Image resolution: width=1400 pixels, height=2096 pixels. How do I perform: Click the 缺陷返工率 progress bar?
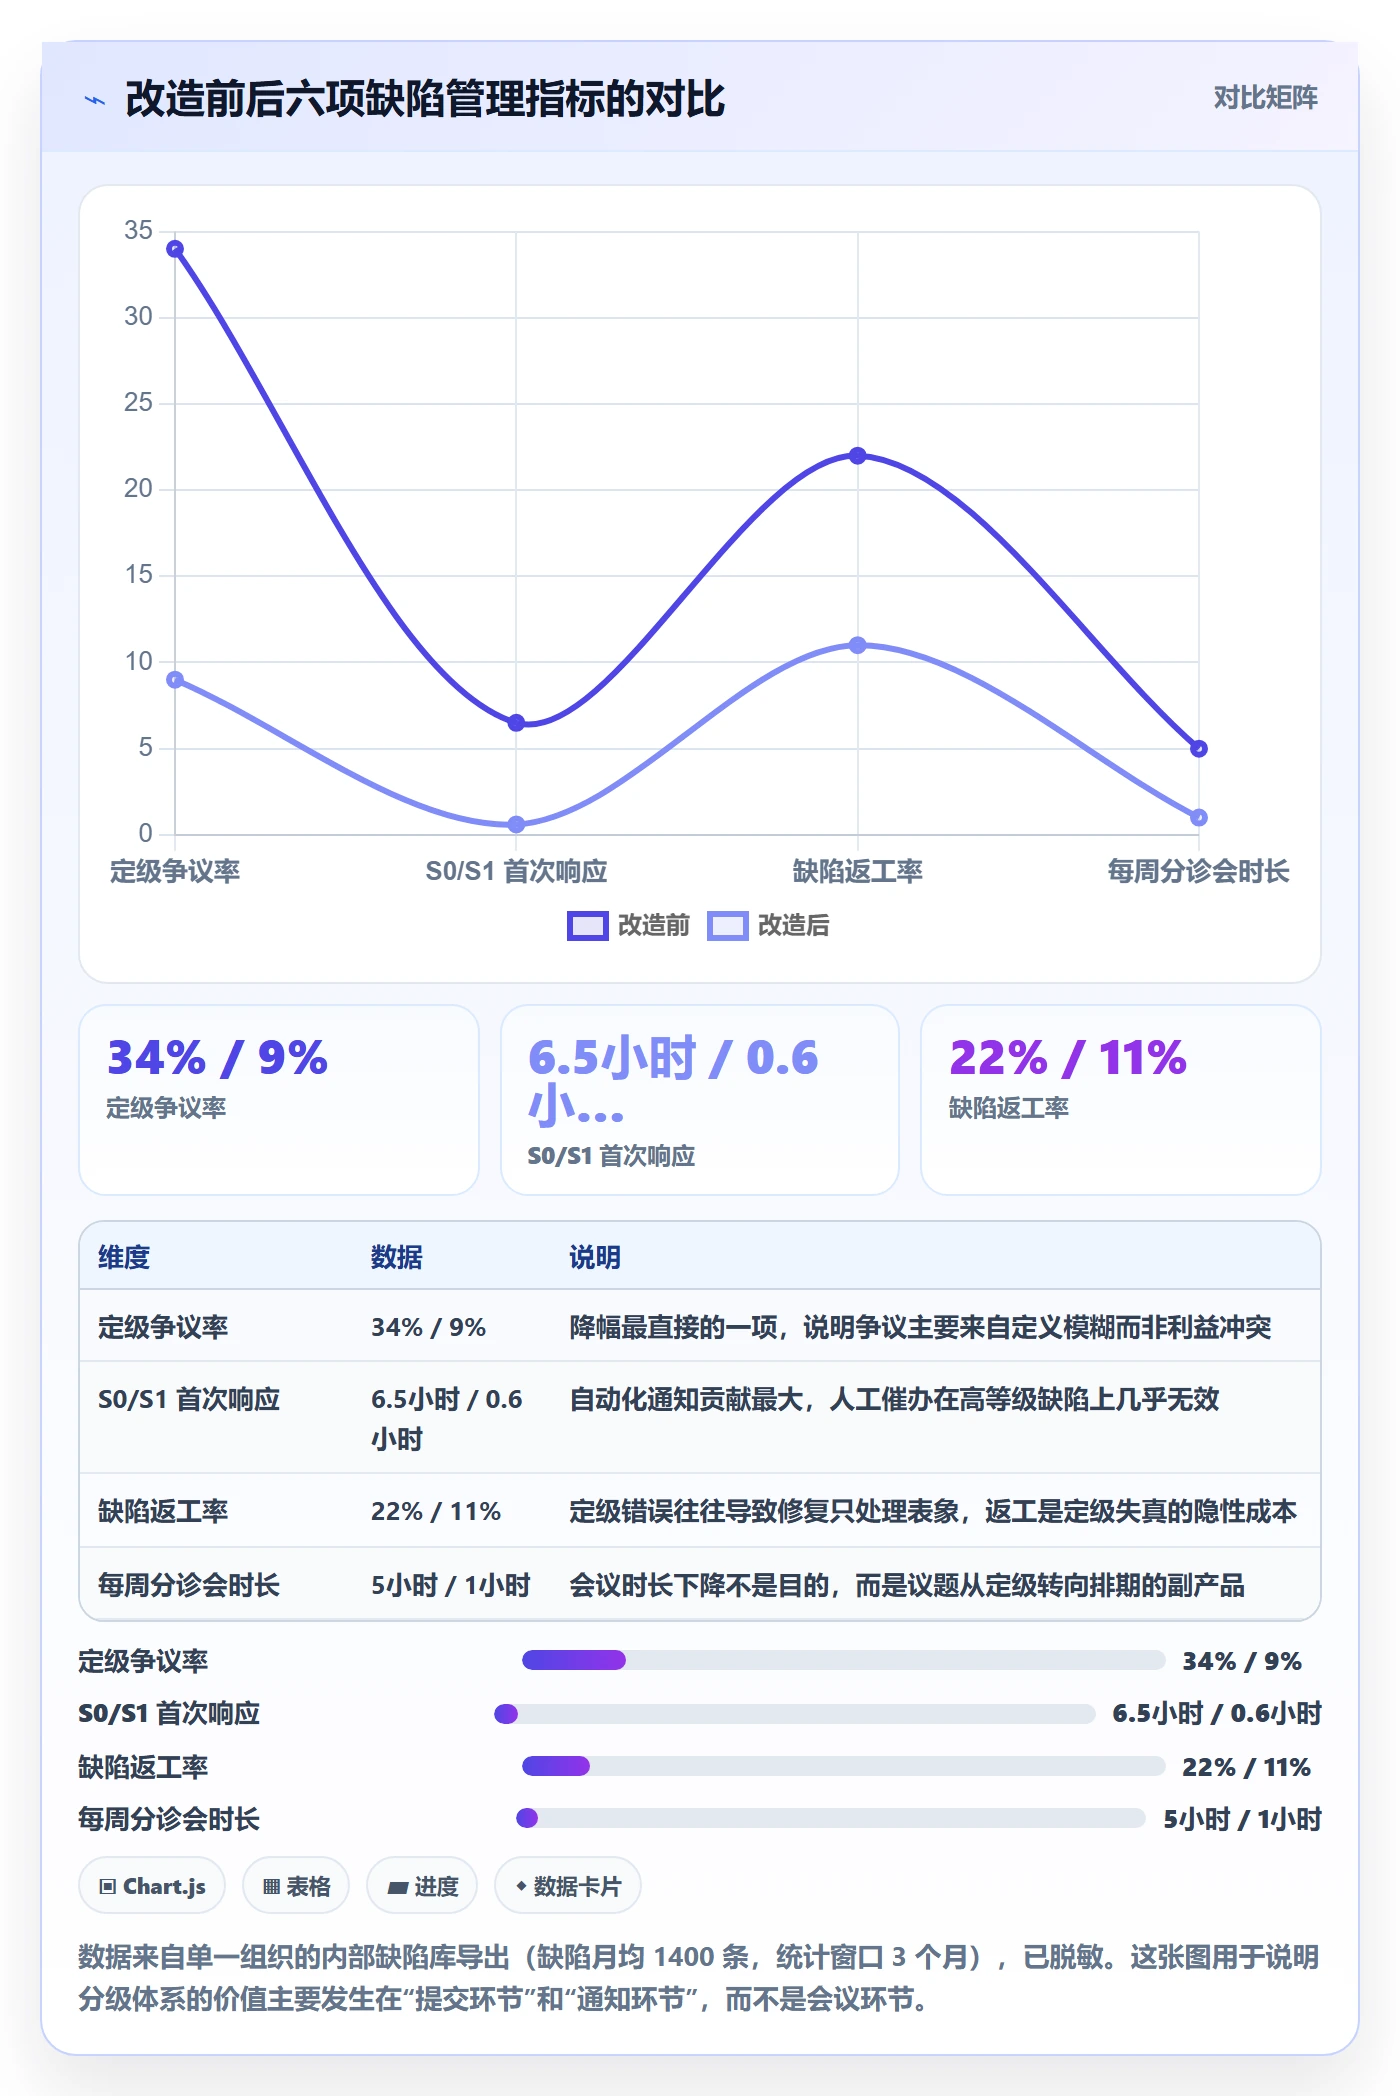point(843,1766)
